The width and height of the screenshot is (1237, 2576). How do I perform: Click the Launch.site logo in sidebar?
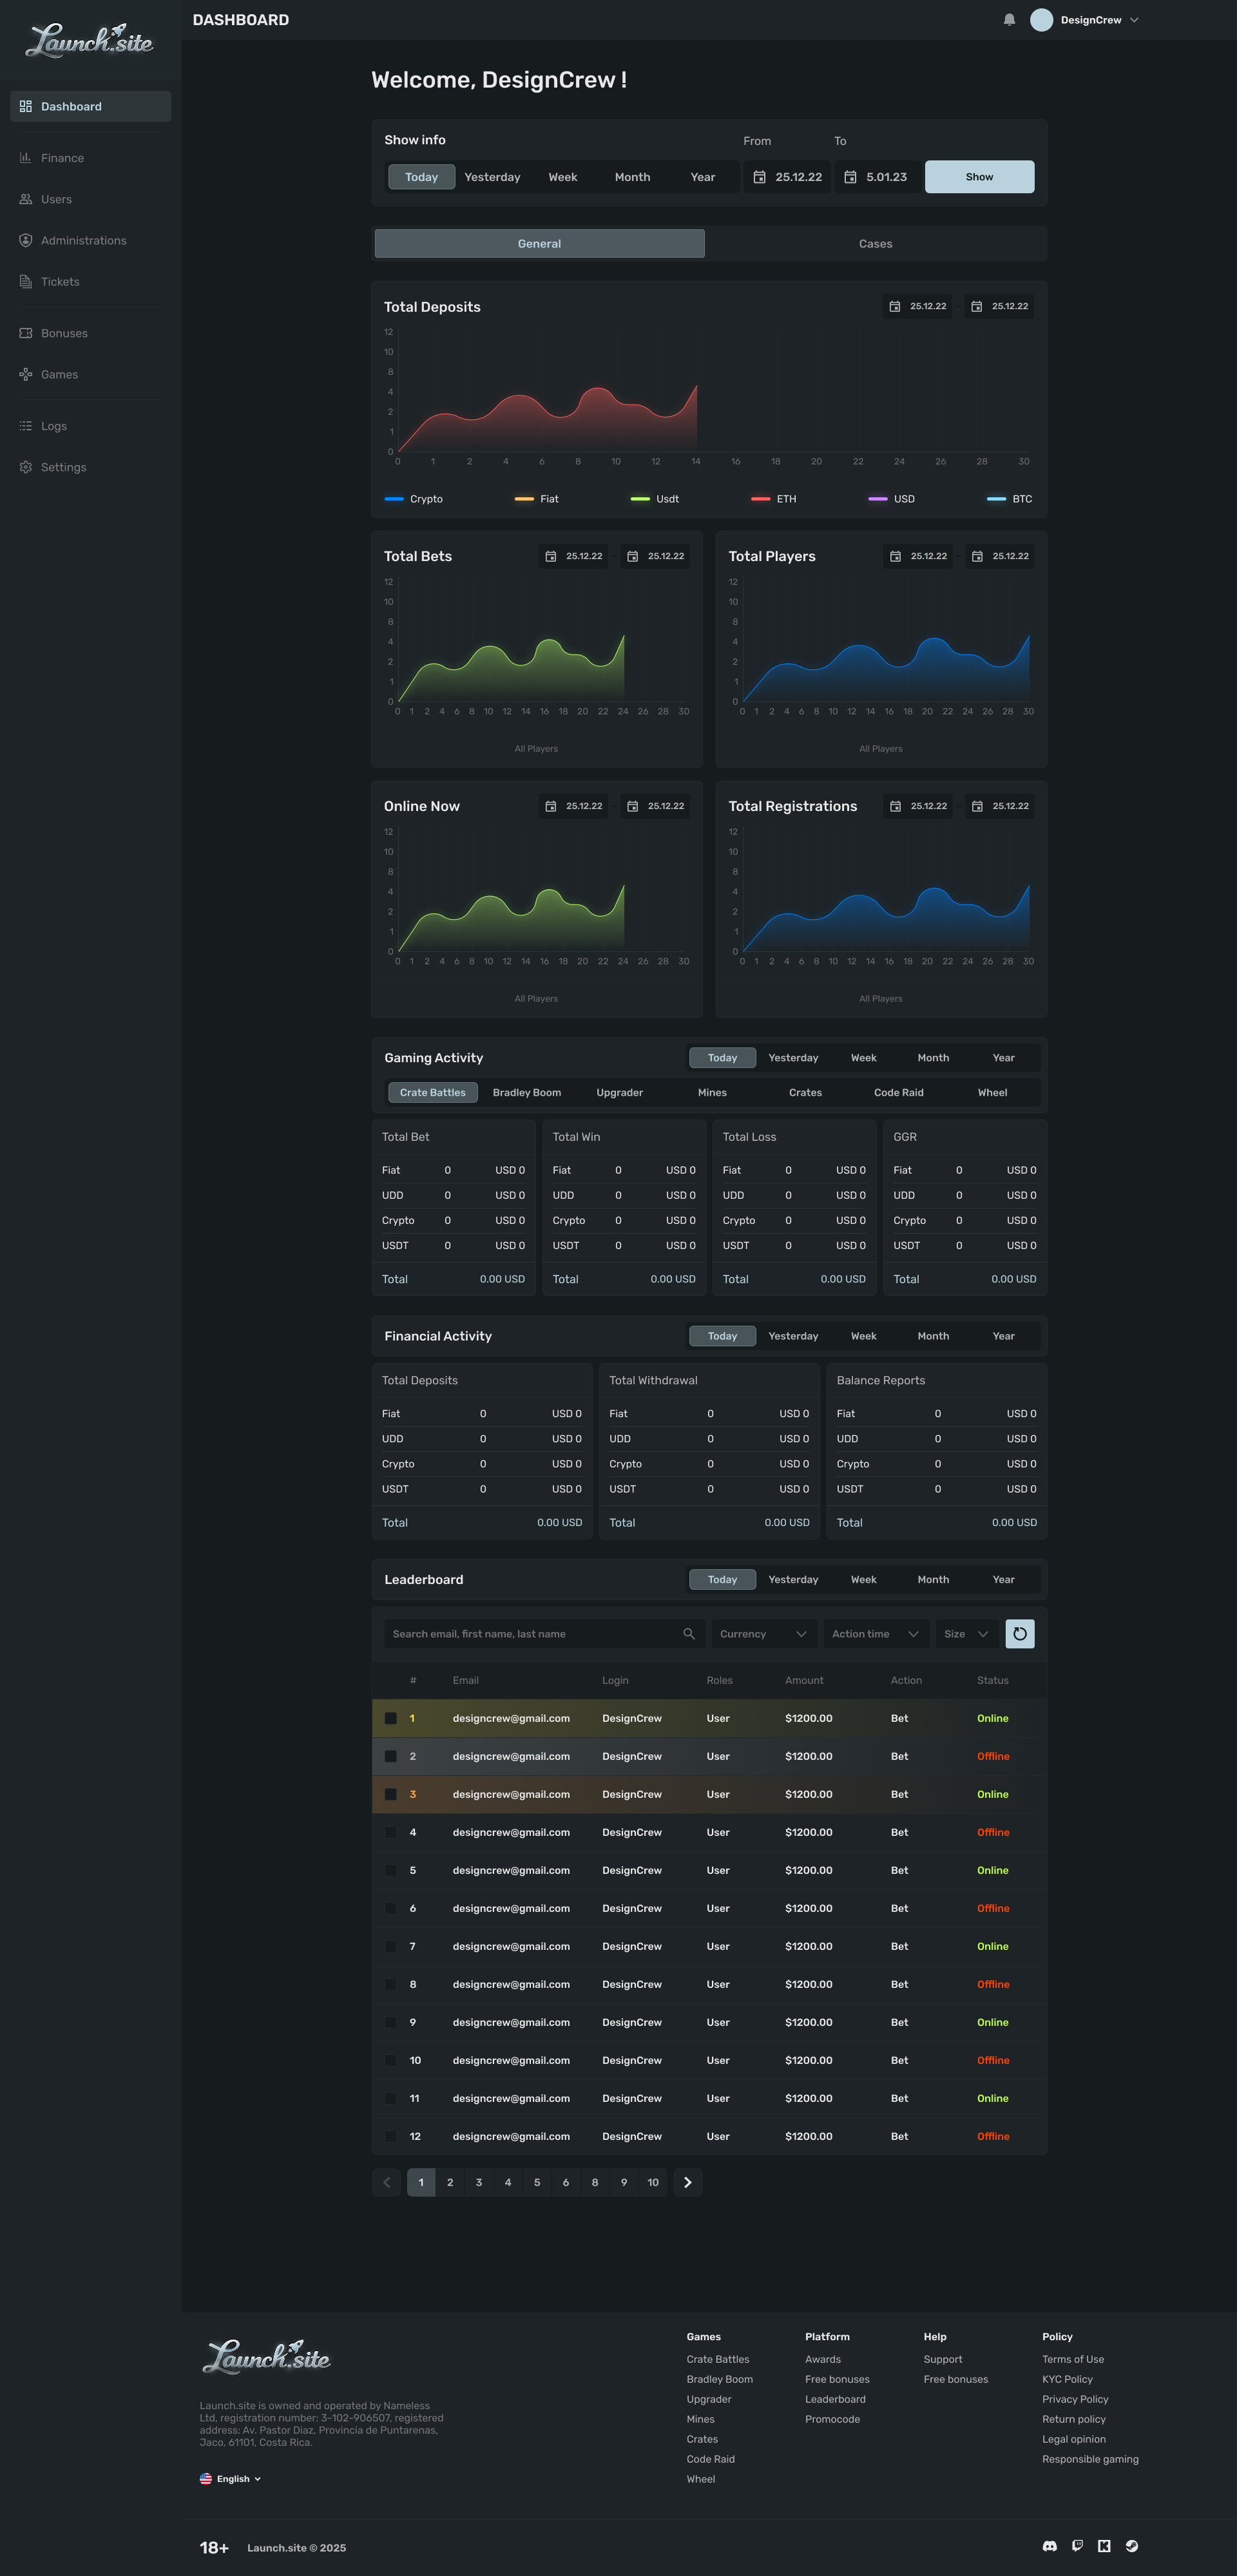coord(90,40)
